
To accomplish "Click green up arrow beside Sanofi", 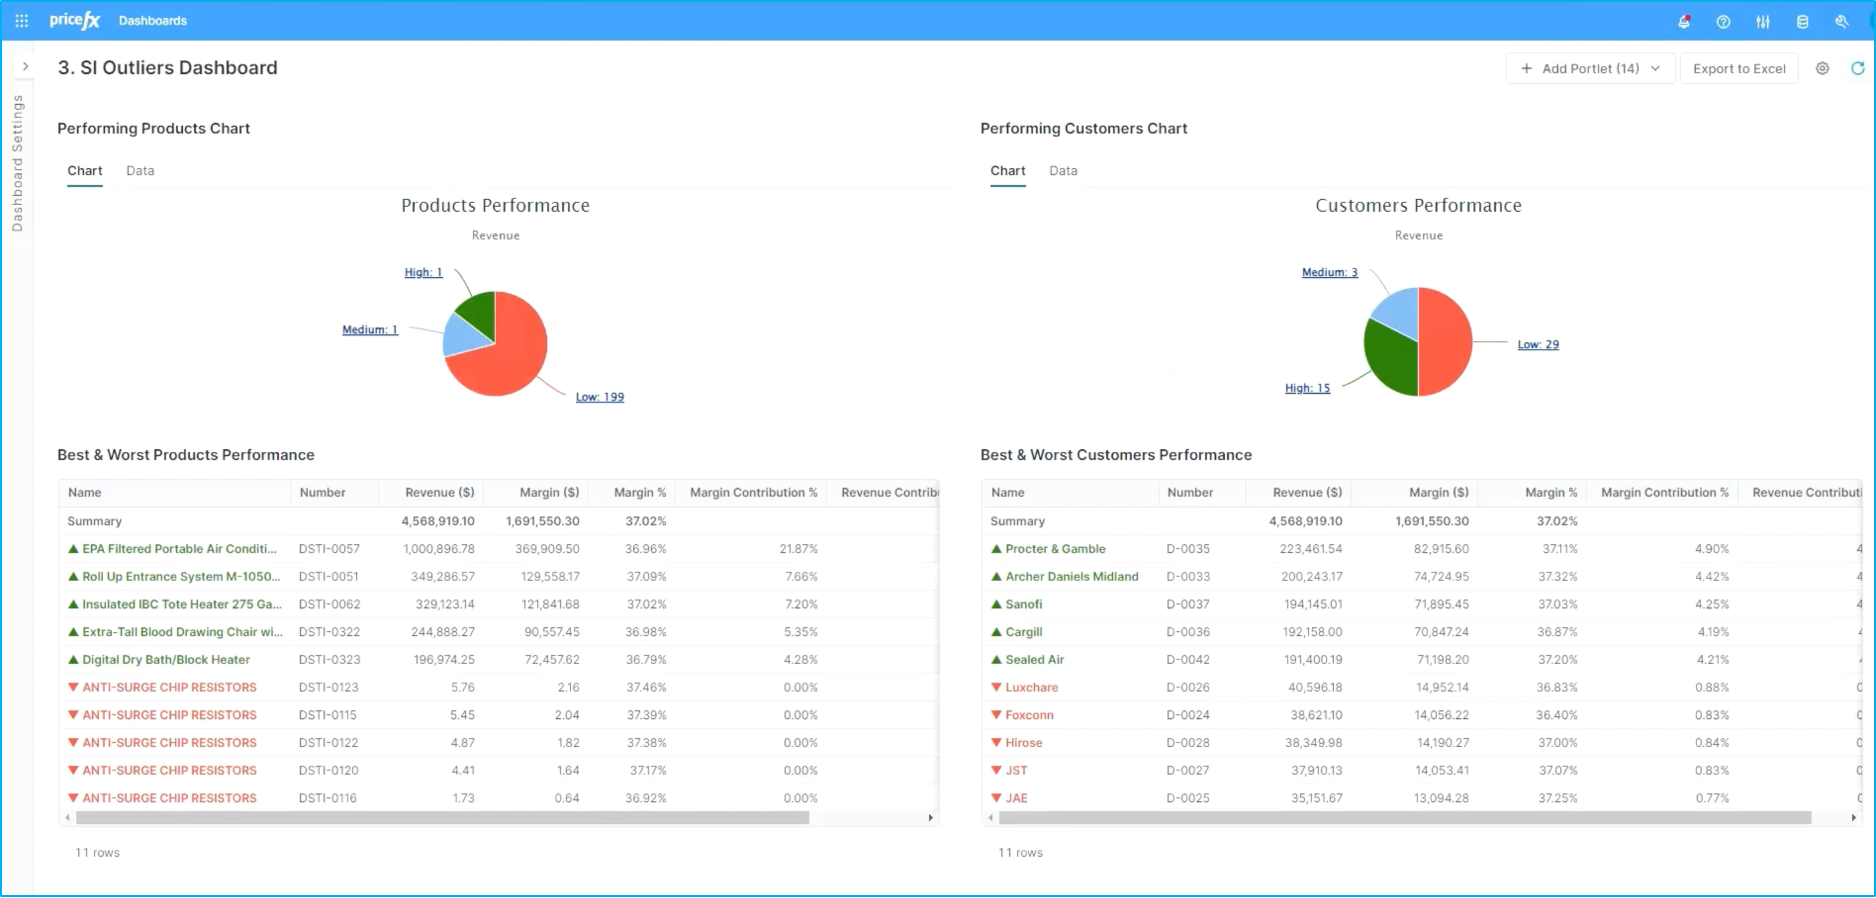I will coord(996,605).
